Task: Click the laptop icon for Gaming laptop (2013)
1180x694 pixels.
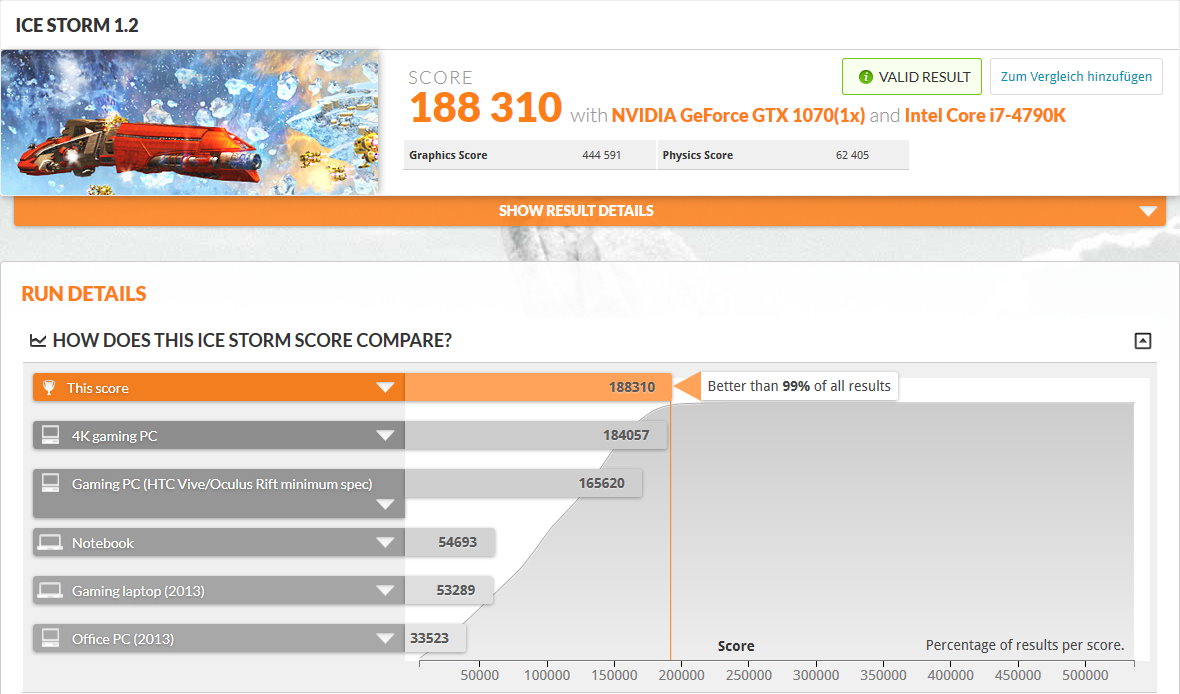Action: click(x=50, y=590)
